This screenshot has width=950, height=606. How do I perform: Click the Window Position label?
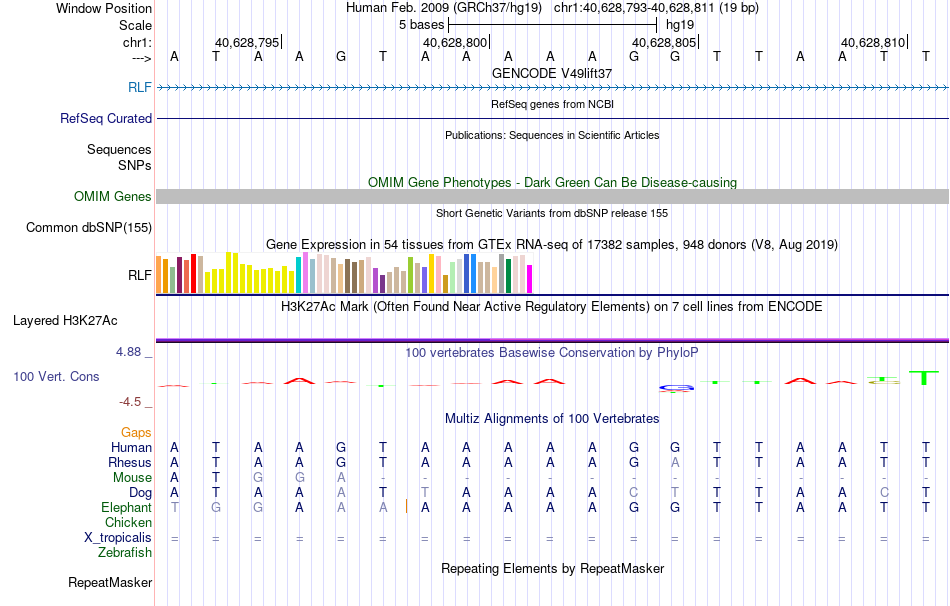(x=104, y=8)
